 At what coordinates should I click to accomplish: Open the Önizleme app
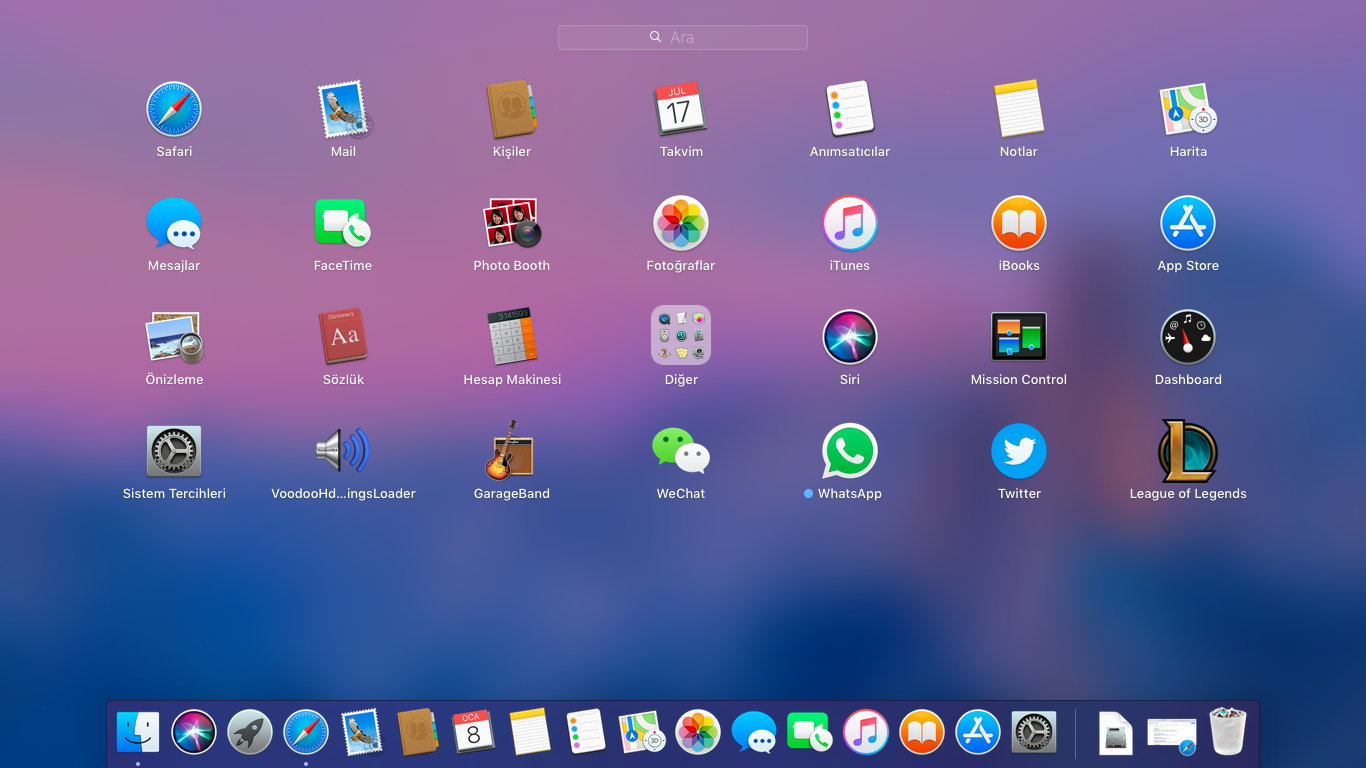click(x=174, y=338)
